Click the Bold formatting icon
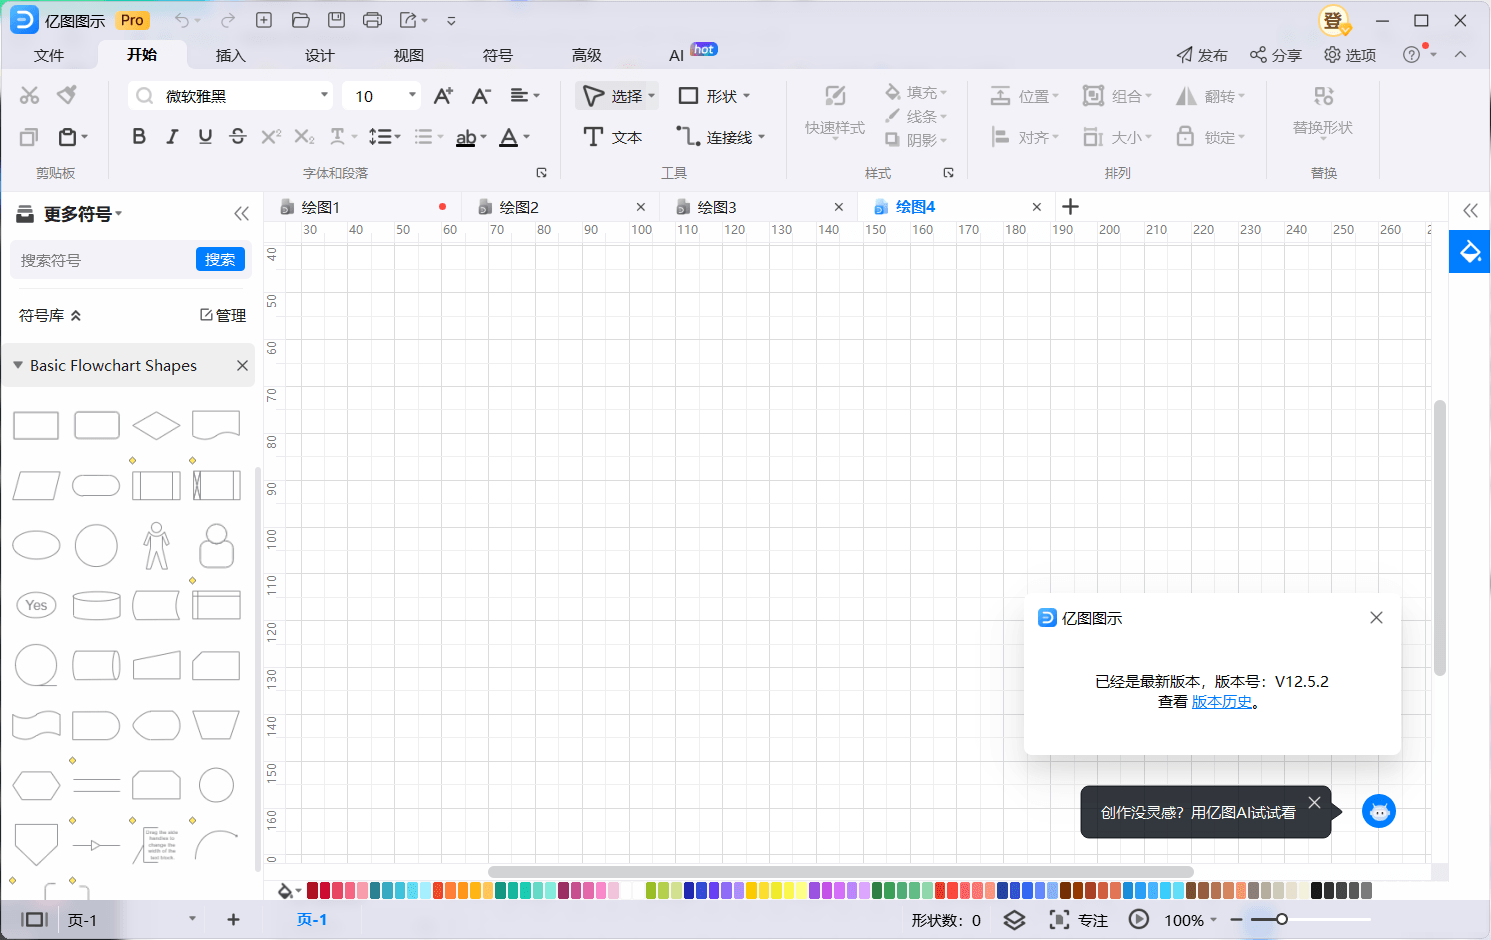This screenshot has height=940, width=1491. pyautogui.click(x=139, y=137)
